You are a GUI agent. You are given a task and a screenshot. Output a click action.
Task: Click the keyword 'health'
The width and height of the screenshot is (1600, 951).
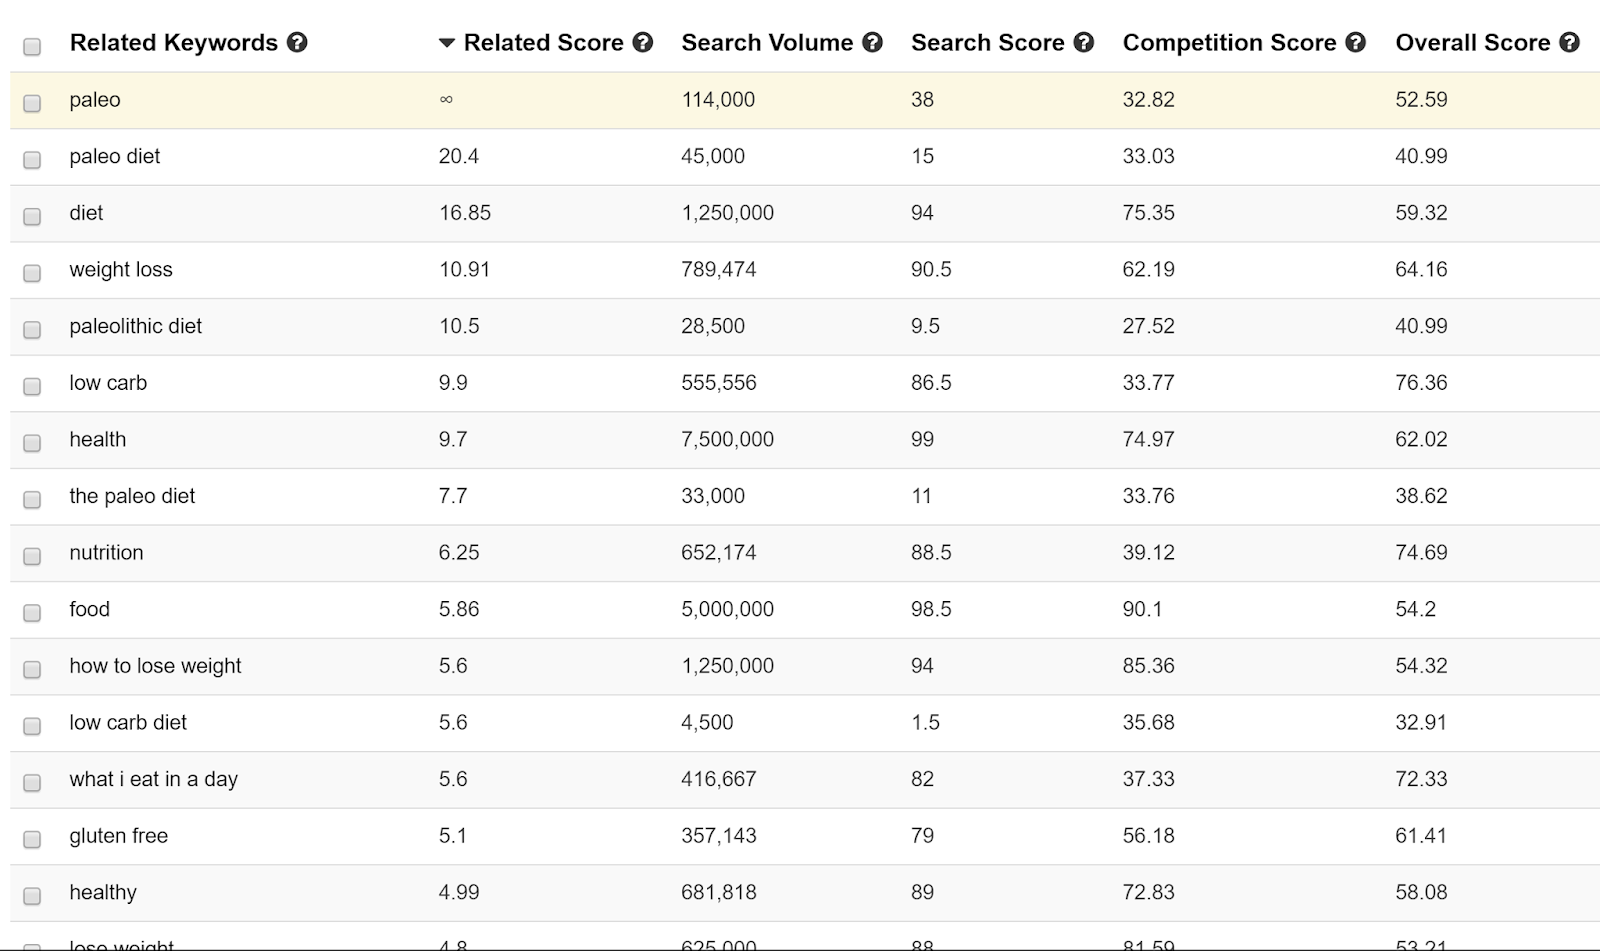click(98, 439)
